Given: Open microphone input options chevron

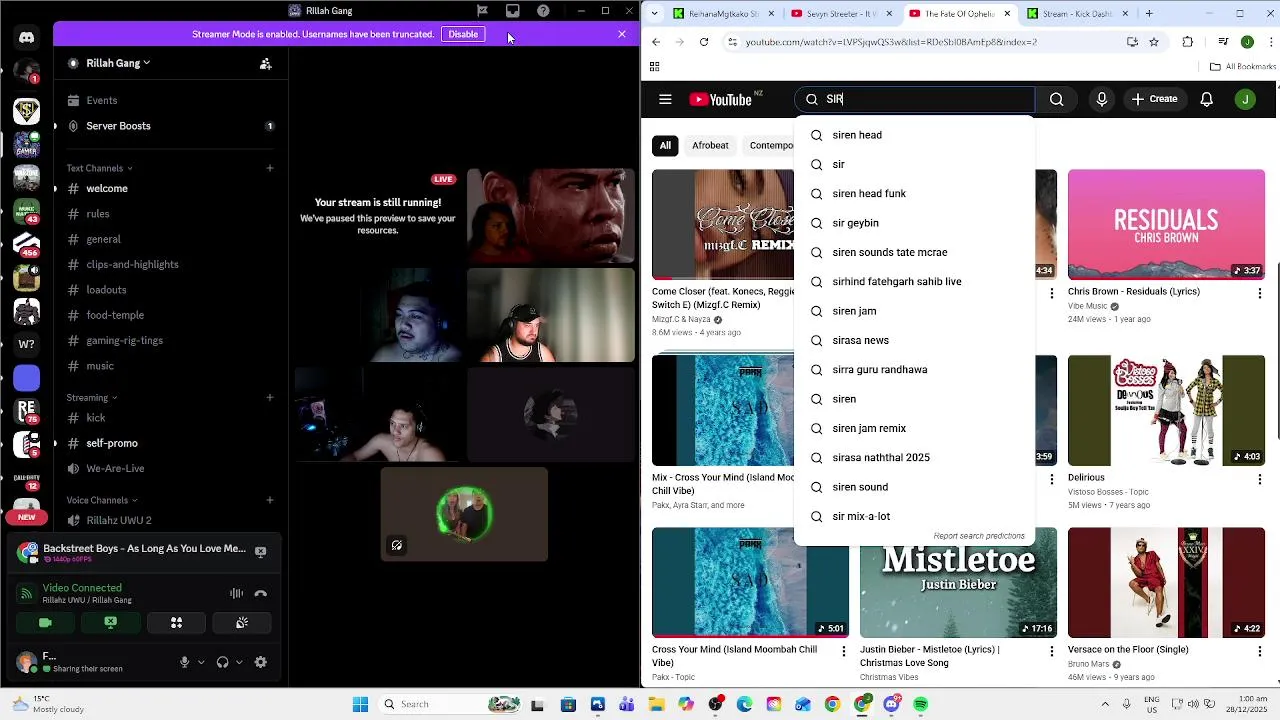Looking at the screenshot, I should 201,662.
